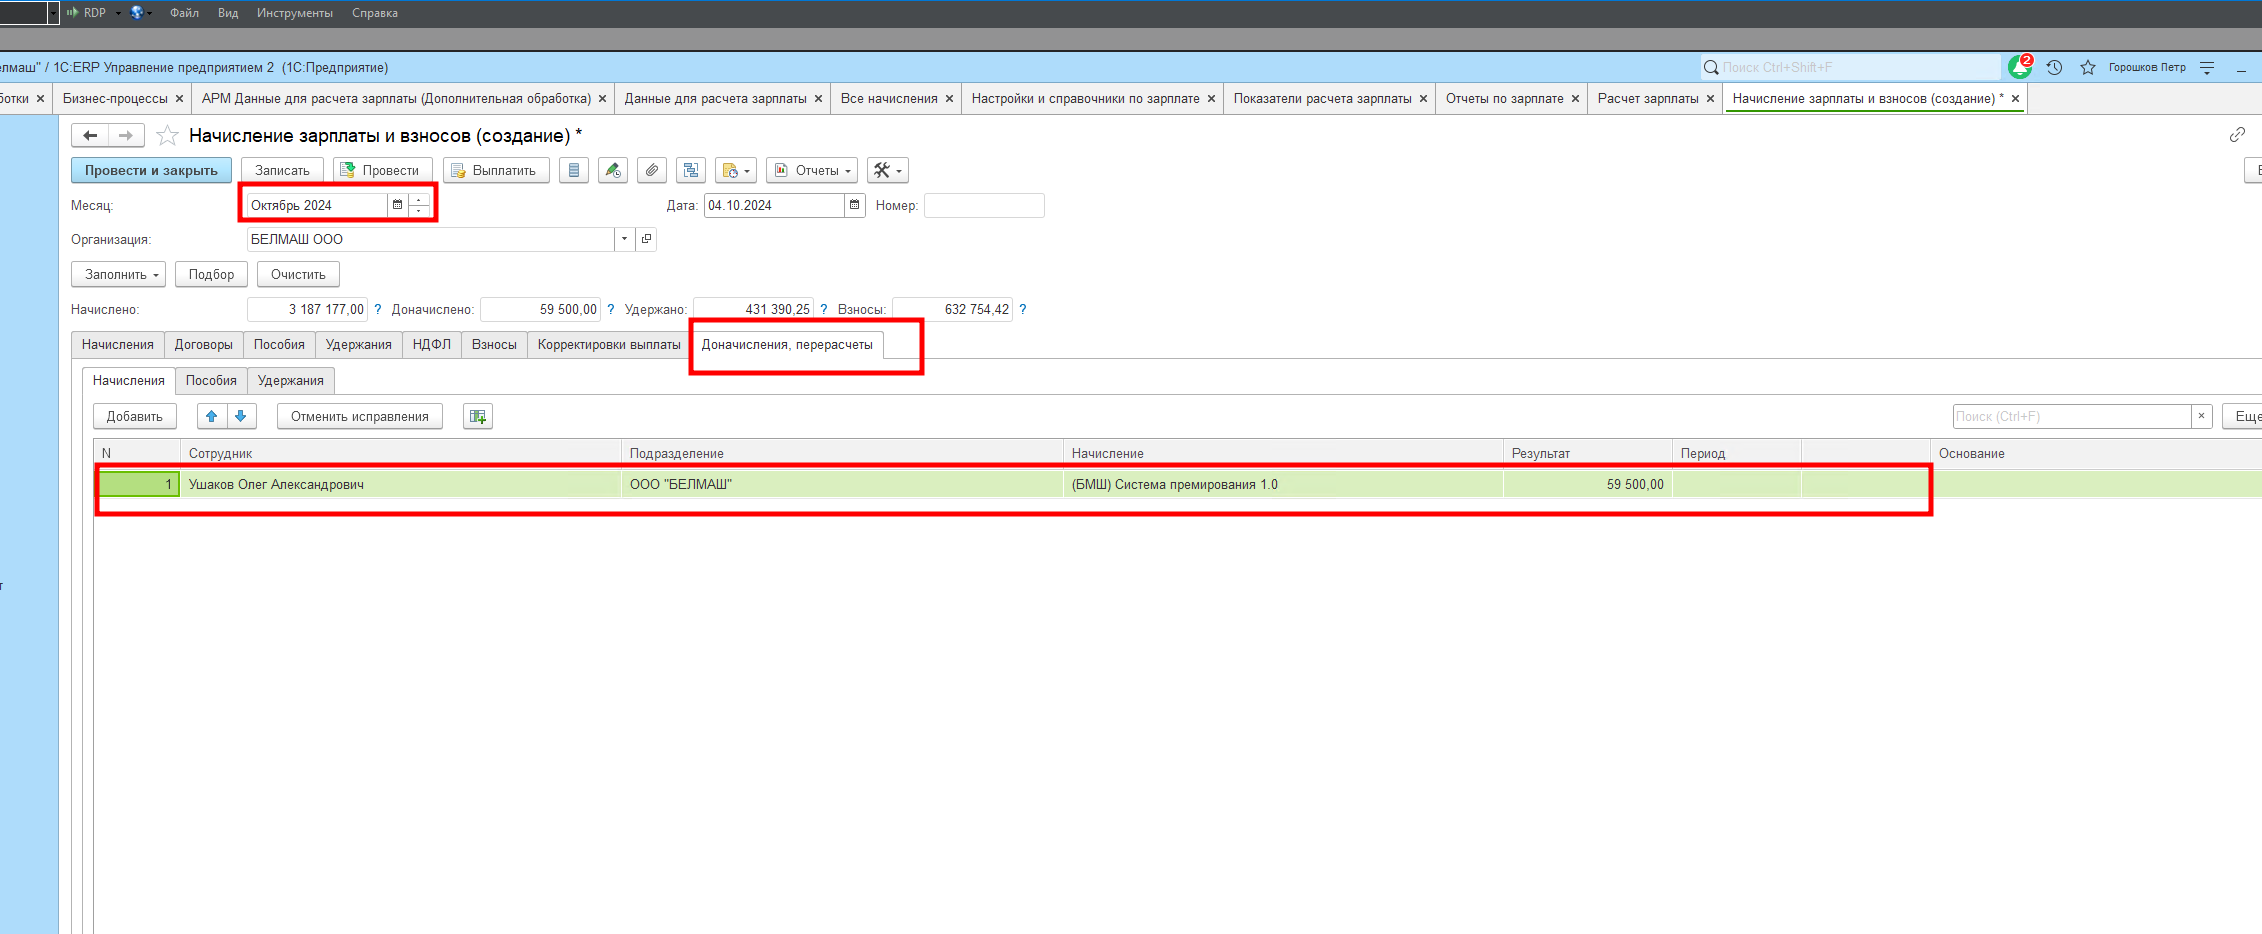
Task: Move row down with blue arrow
Action: click(x=241, y=417)
